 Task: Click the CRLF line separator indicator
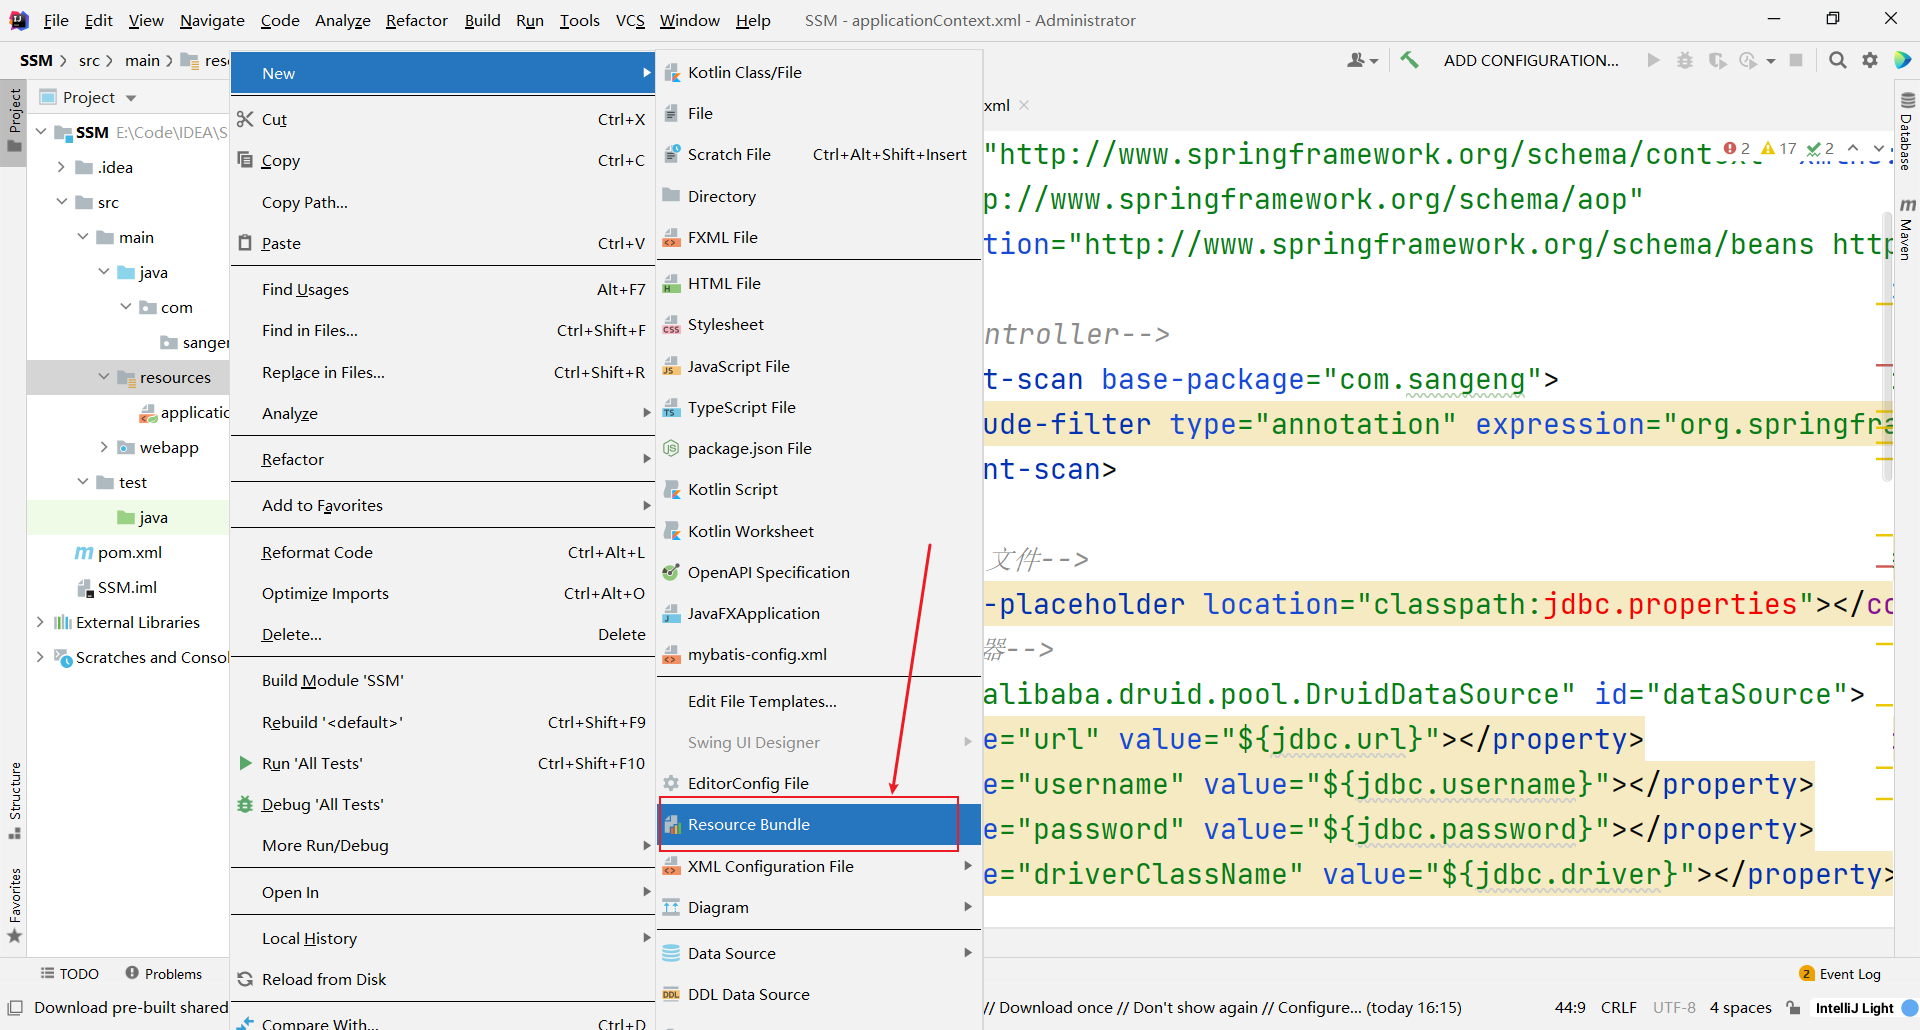pos(1618,1007)
